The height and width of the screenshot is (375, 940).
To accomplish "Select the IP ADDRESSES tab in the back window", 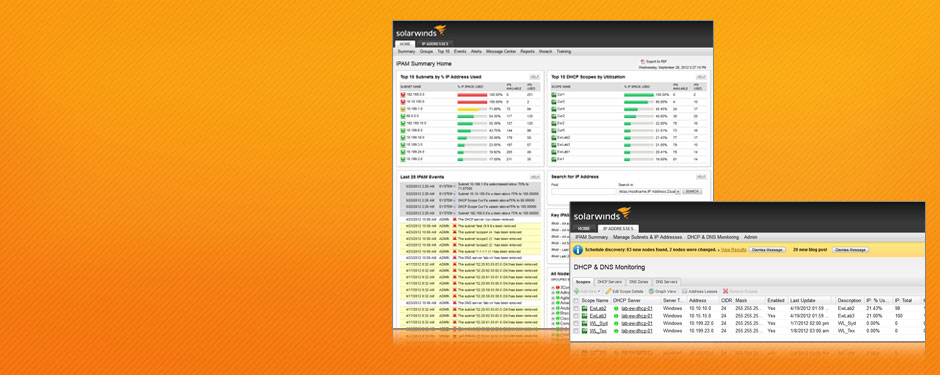I will click(x=435, y=44).
